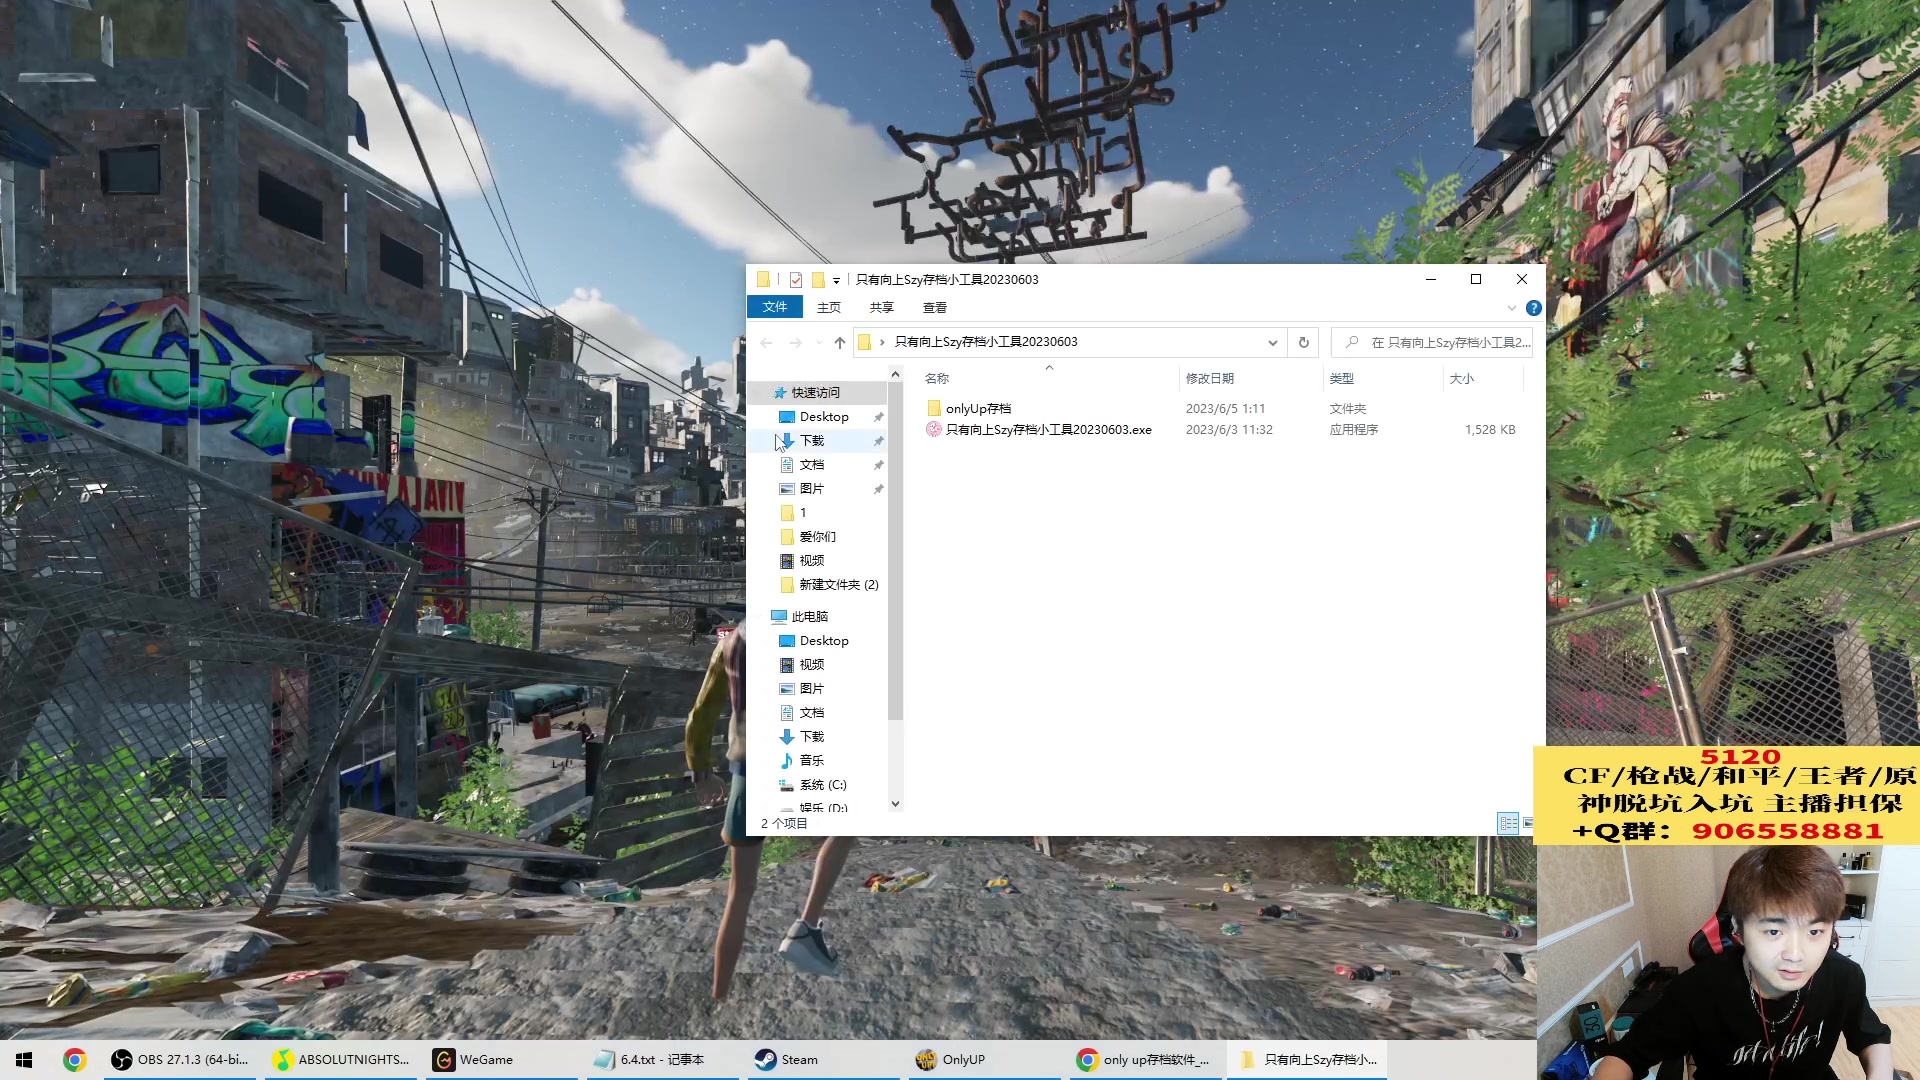Image resolution: width=1920 pixels, height=1080 pixels.
Task: Click the quick access New Folder icon
Action: coord(818,280)
